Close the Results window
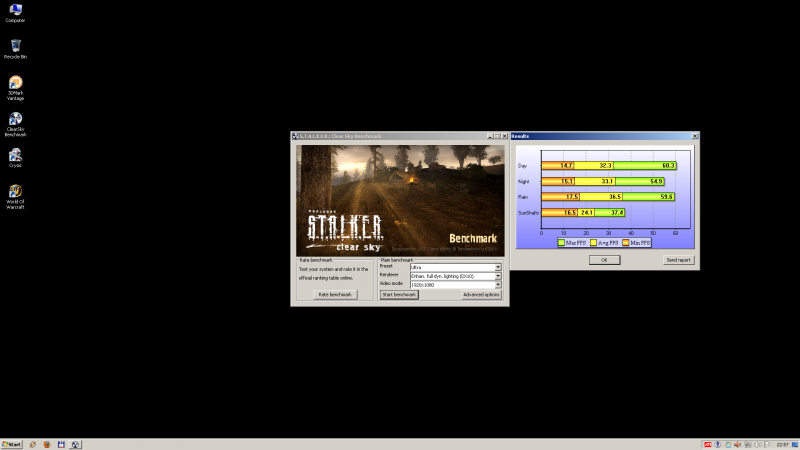 (x=695, y=136)
